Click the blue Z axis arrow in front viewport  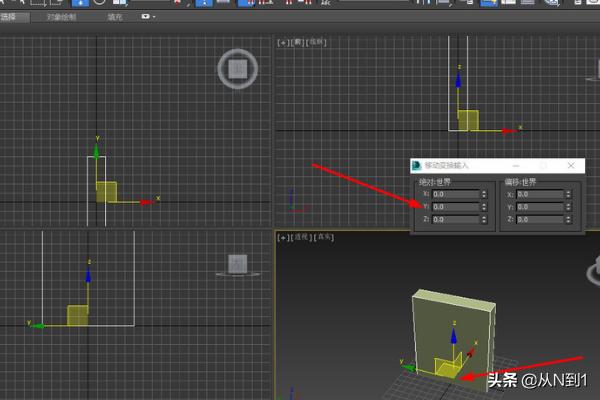tap(458, 80)
